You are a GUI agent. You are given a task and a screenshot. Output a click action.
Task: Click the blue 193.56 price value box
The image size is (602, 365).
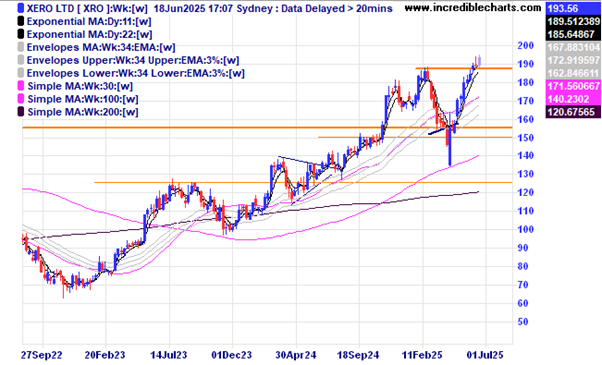tap(573, 8)
